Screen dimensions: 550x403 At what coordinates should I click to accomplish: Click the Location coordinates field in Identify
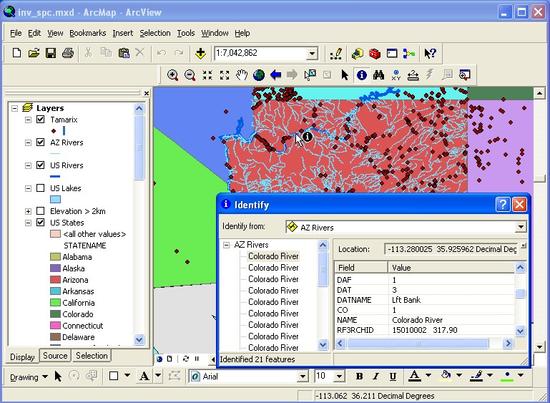click(451, 249)
